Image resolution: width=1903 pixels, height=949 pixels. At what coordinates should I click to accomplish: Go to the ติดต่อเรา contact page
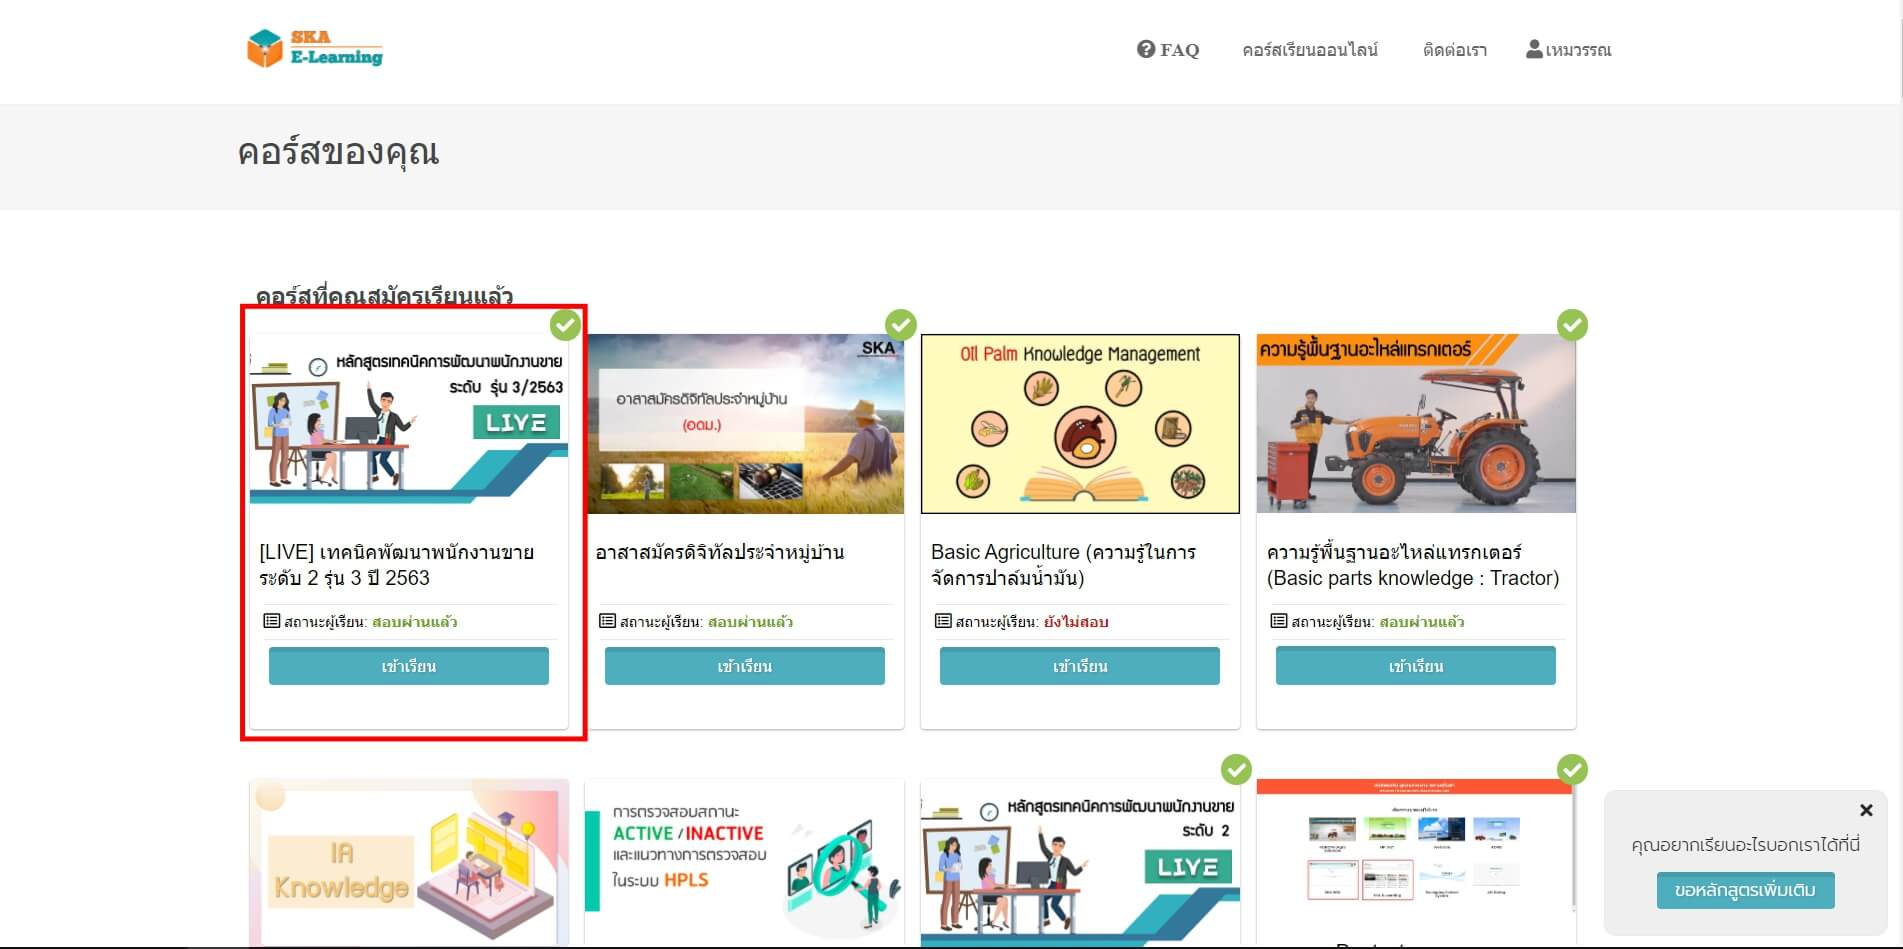point(1454,50)
